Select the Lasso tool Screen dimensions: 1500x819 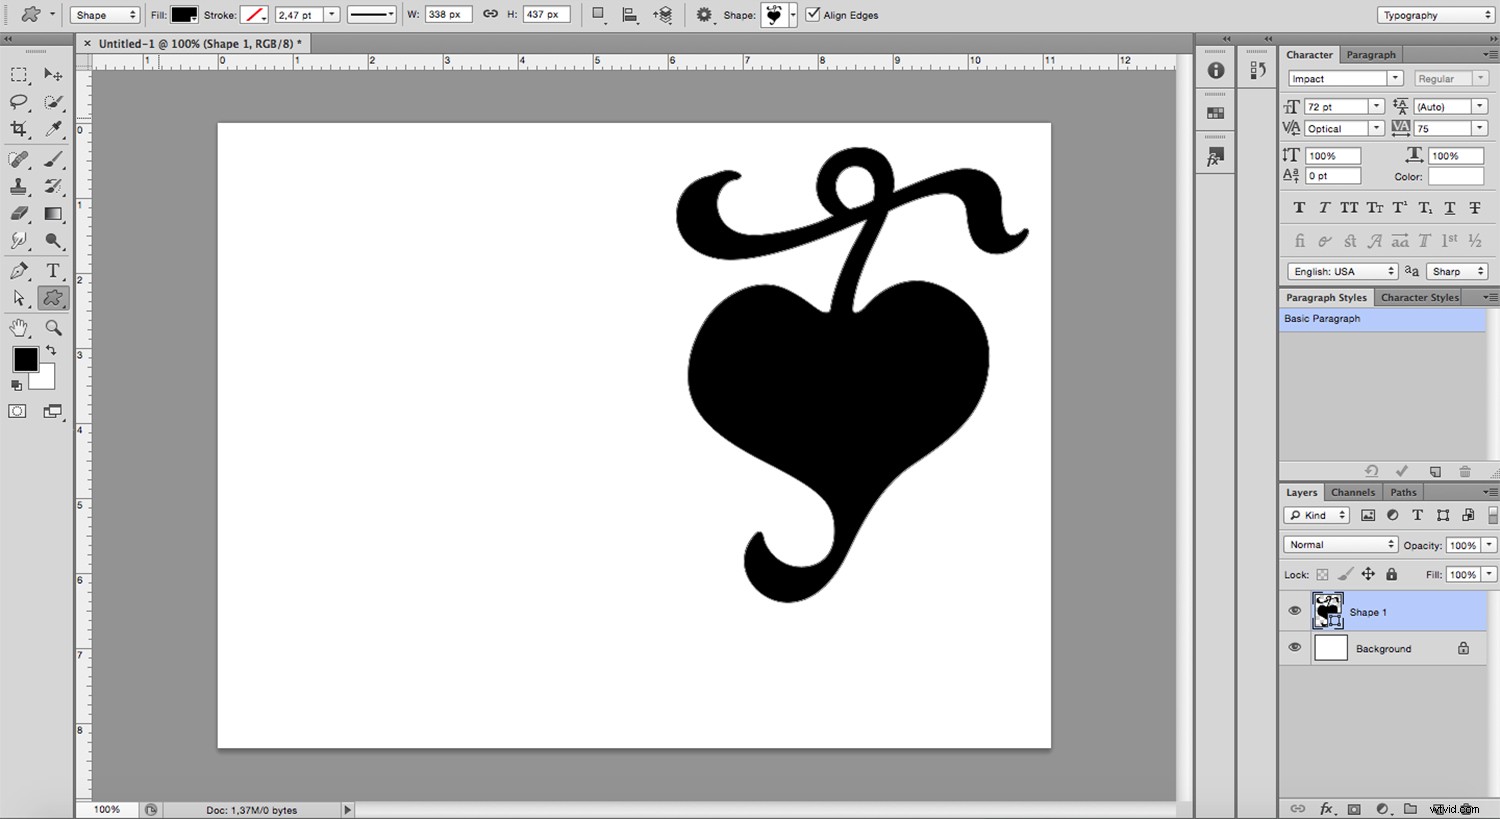coord(18,102)
